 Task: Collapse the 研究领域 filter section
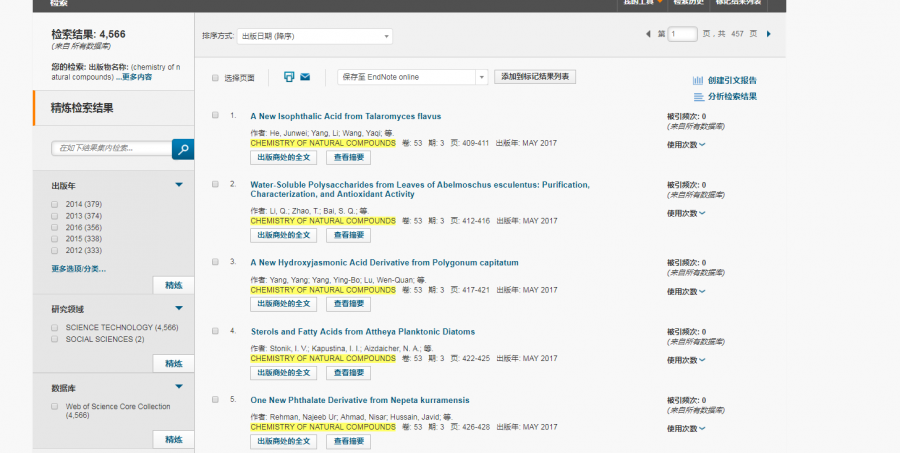(x=179, y=308)
